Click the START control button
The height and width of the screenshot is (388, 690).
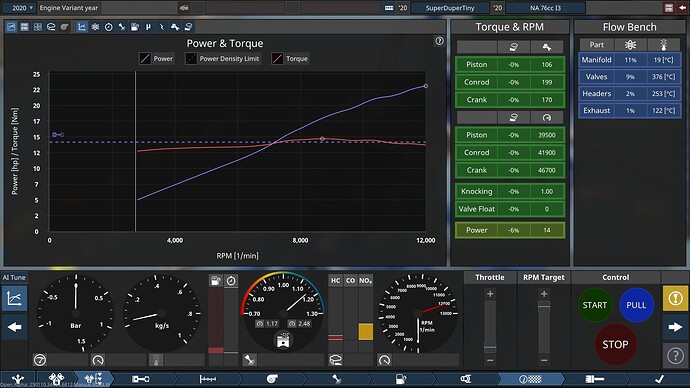point(595,305)
